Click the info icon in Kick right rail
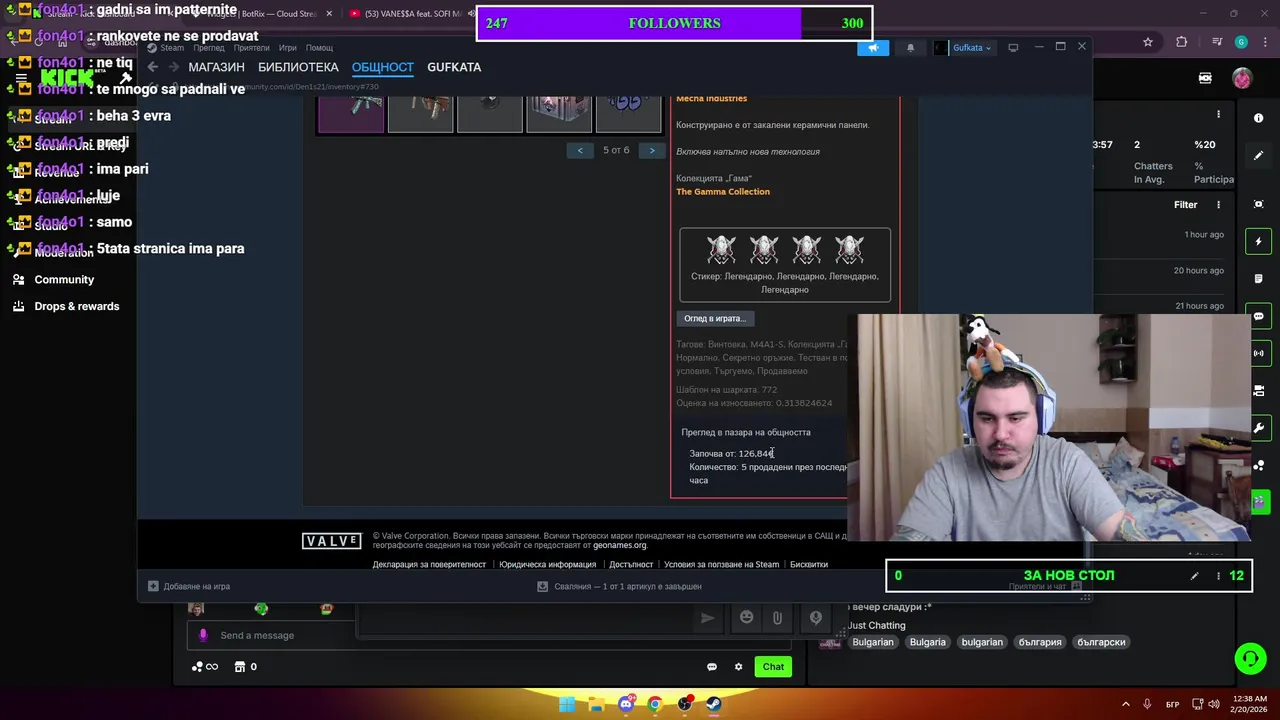The width and height of the screenshot is (1280, 720). click(x=1259, y=118)
